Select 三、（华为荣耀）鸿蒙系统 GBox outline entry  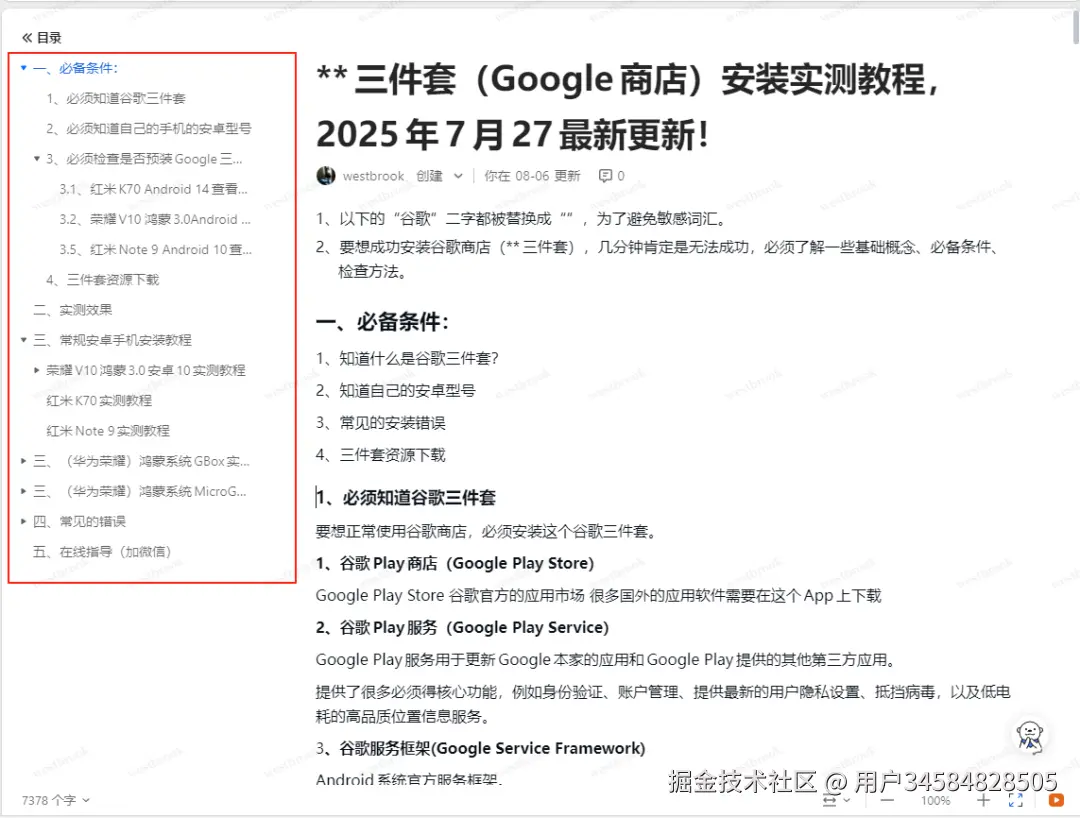pyautogui.click(x=141, y=461)
